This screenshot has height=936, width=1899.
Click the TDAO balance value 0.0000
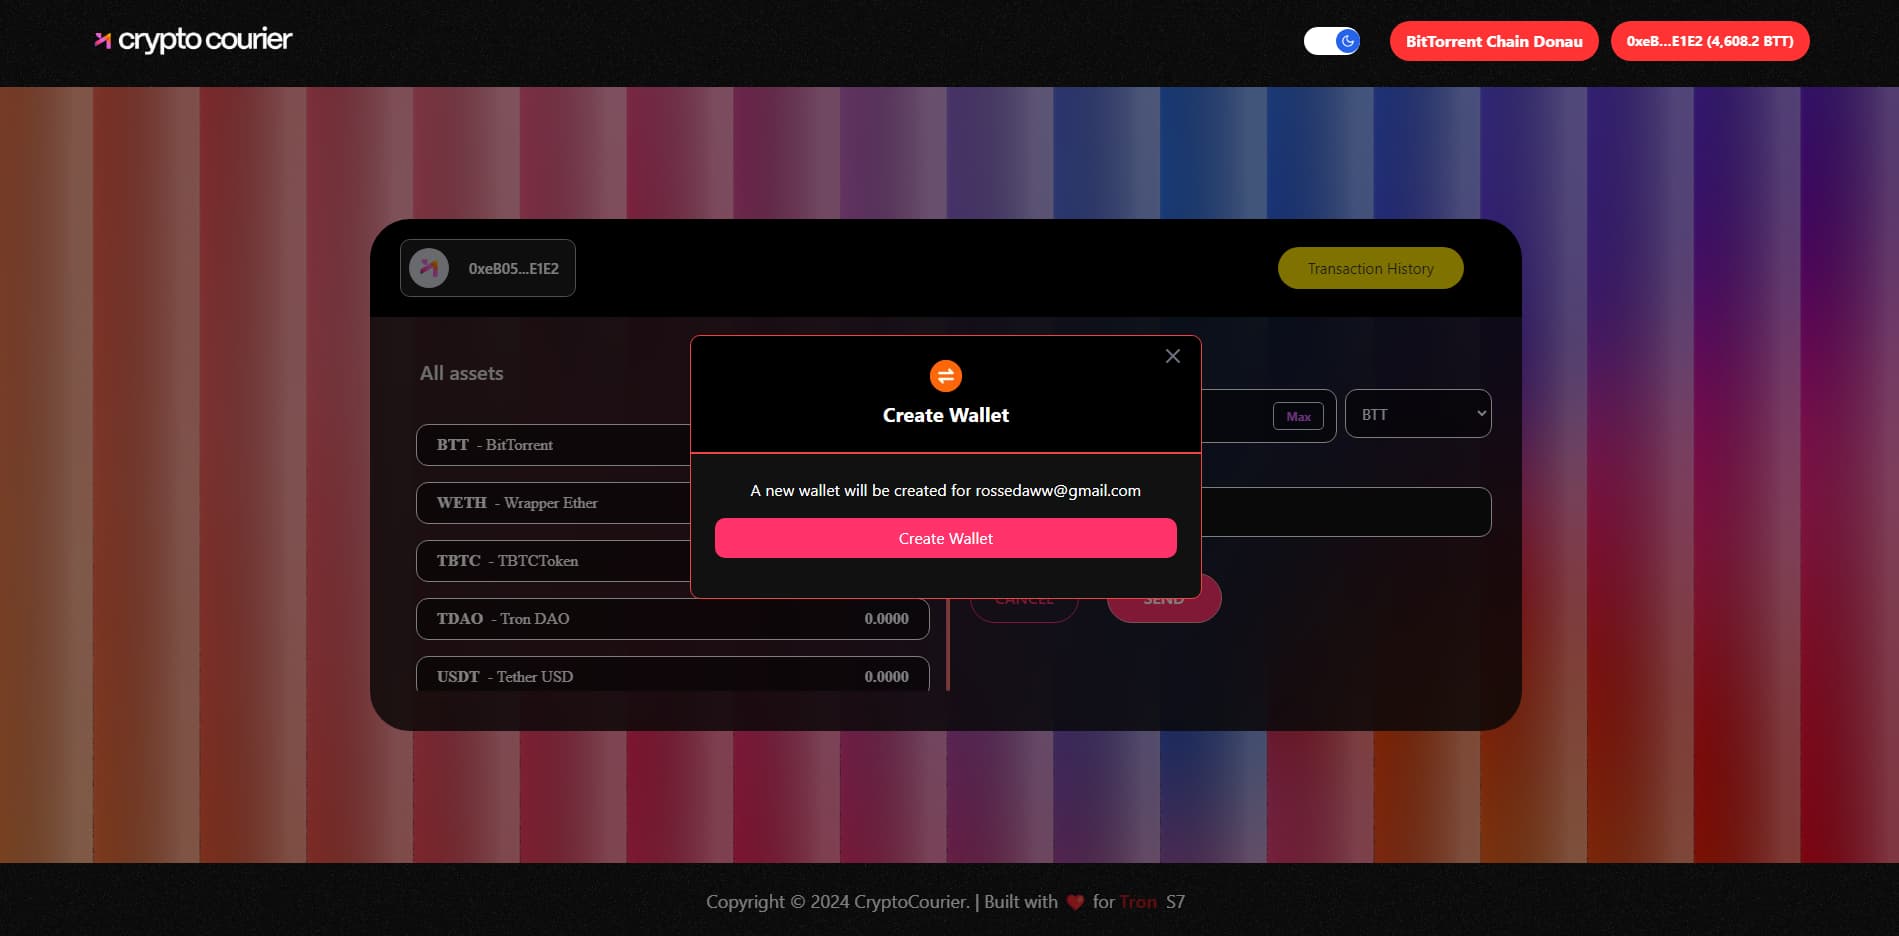pyautogui.click(x=886, y=619)
